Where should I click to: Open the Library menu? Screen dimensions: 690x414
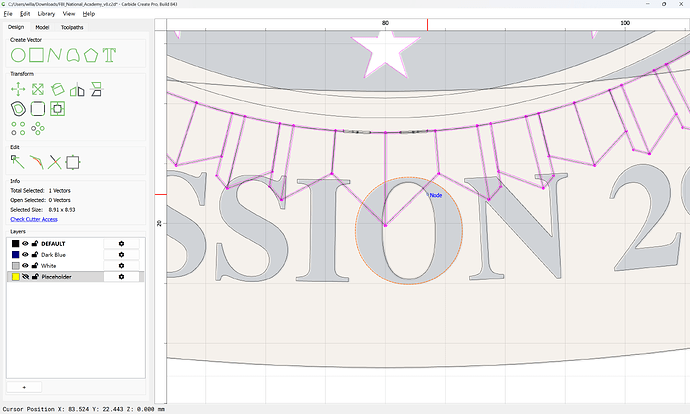tap(46, 14)
